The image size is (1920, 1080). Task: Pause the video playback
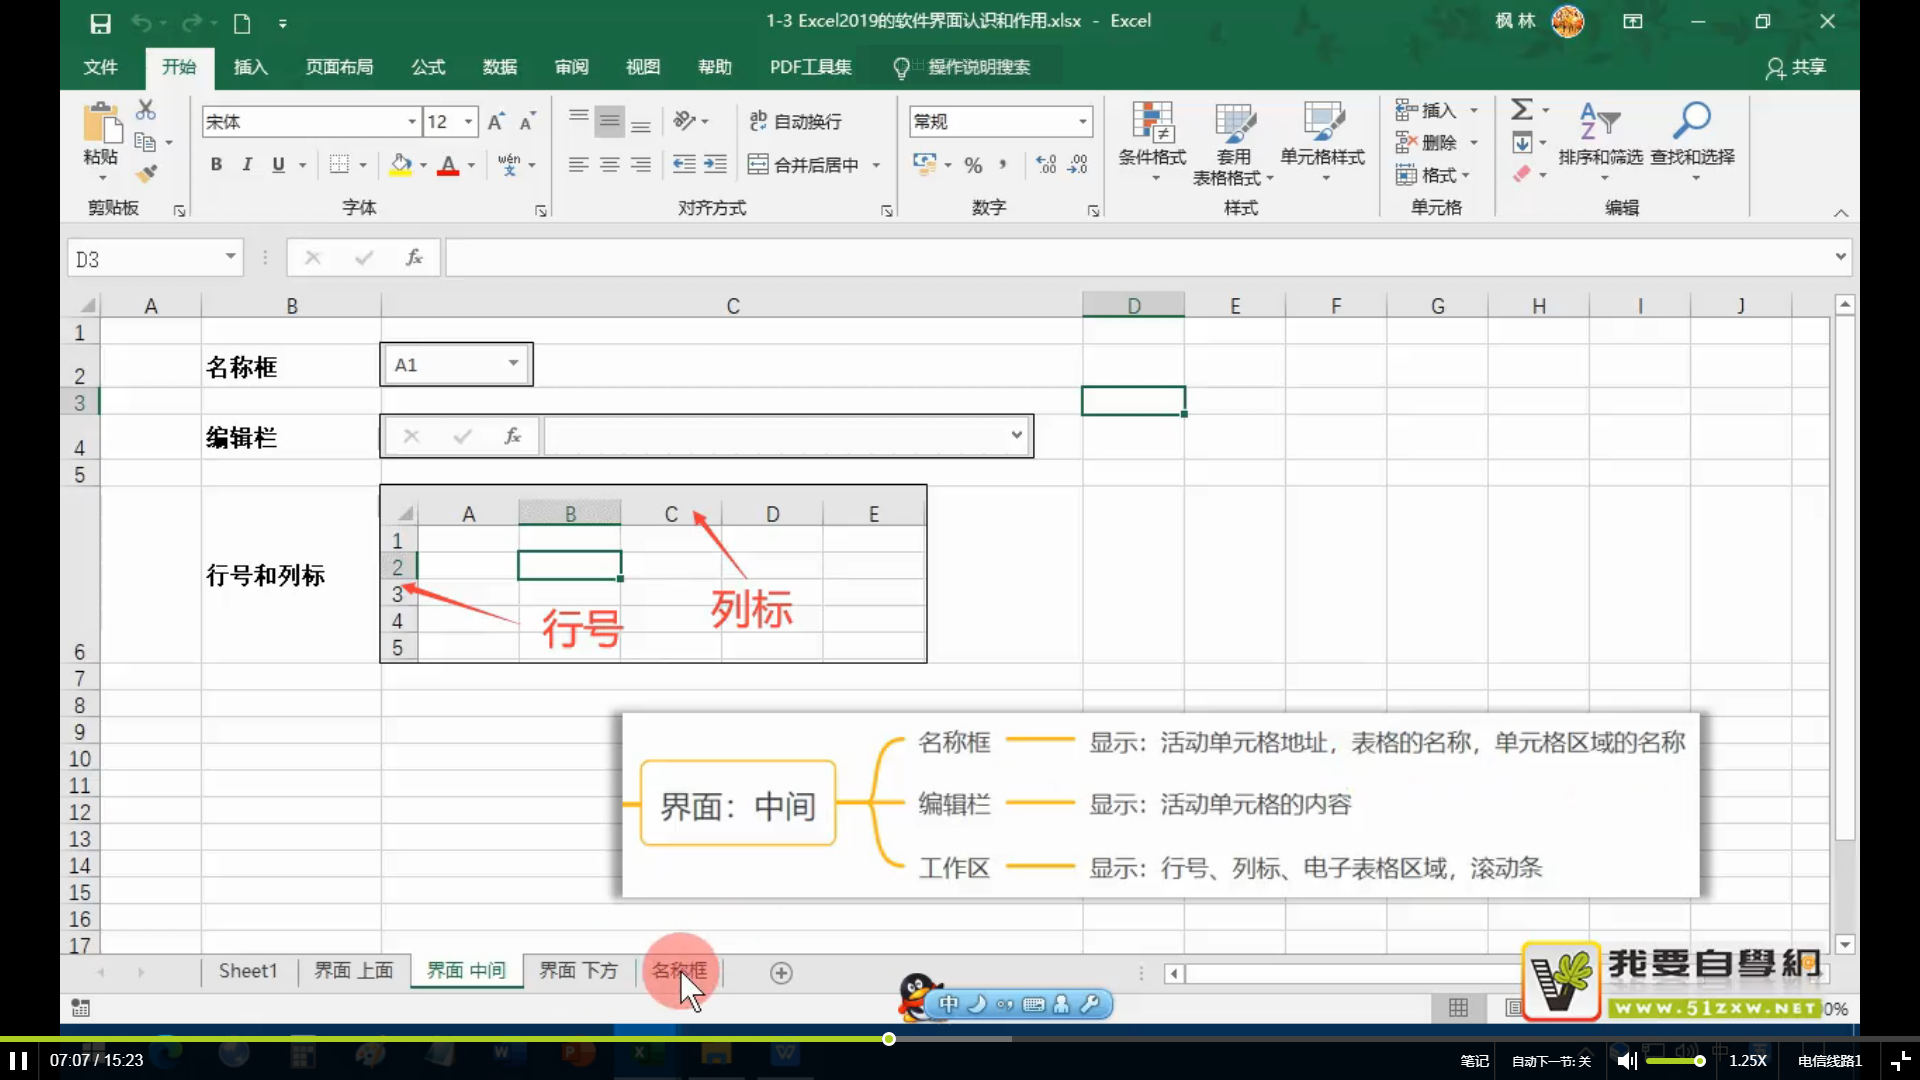click(x=18, y=1060)
